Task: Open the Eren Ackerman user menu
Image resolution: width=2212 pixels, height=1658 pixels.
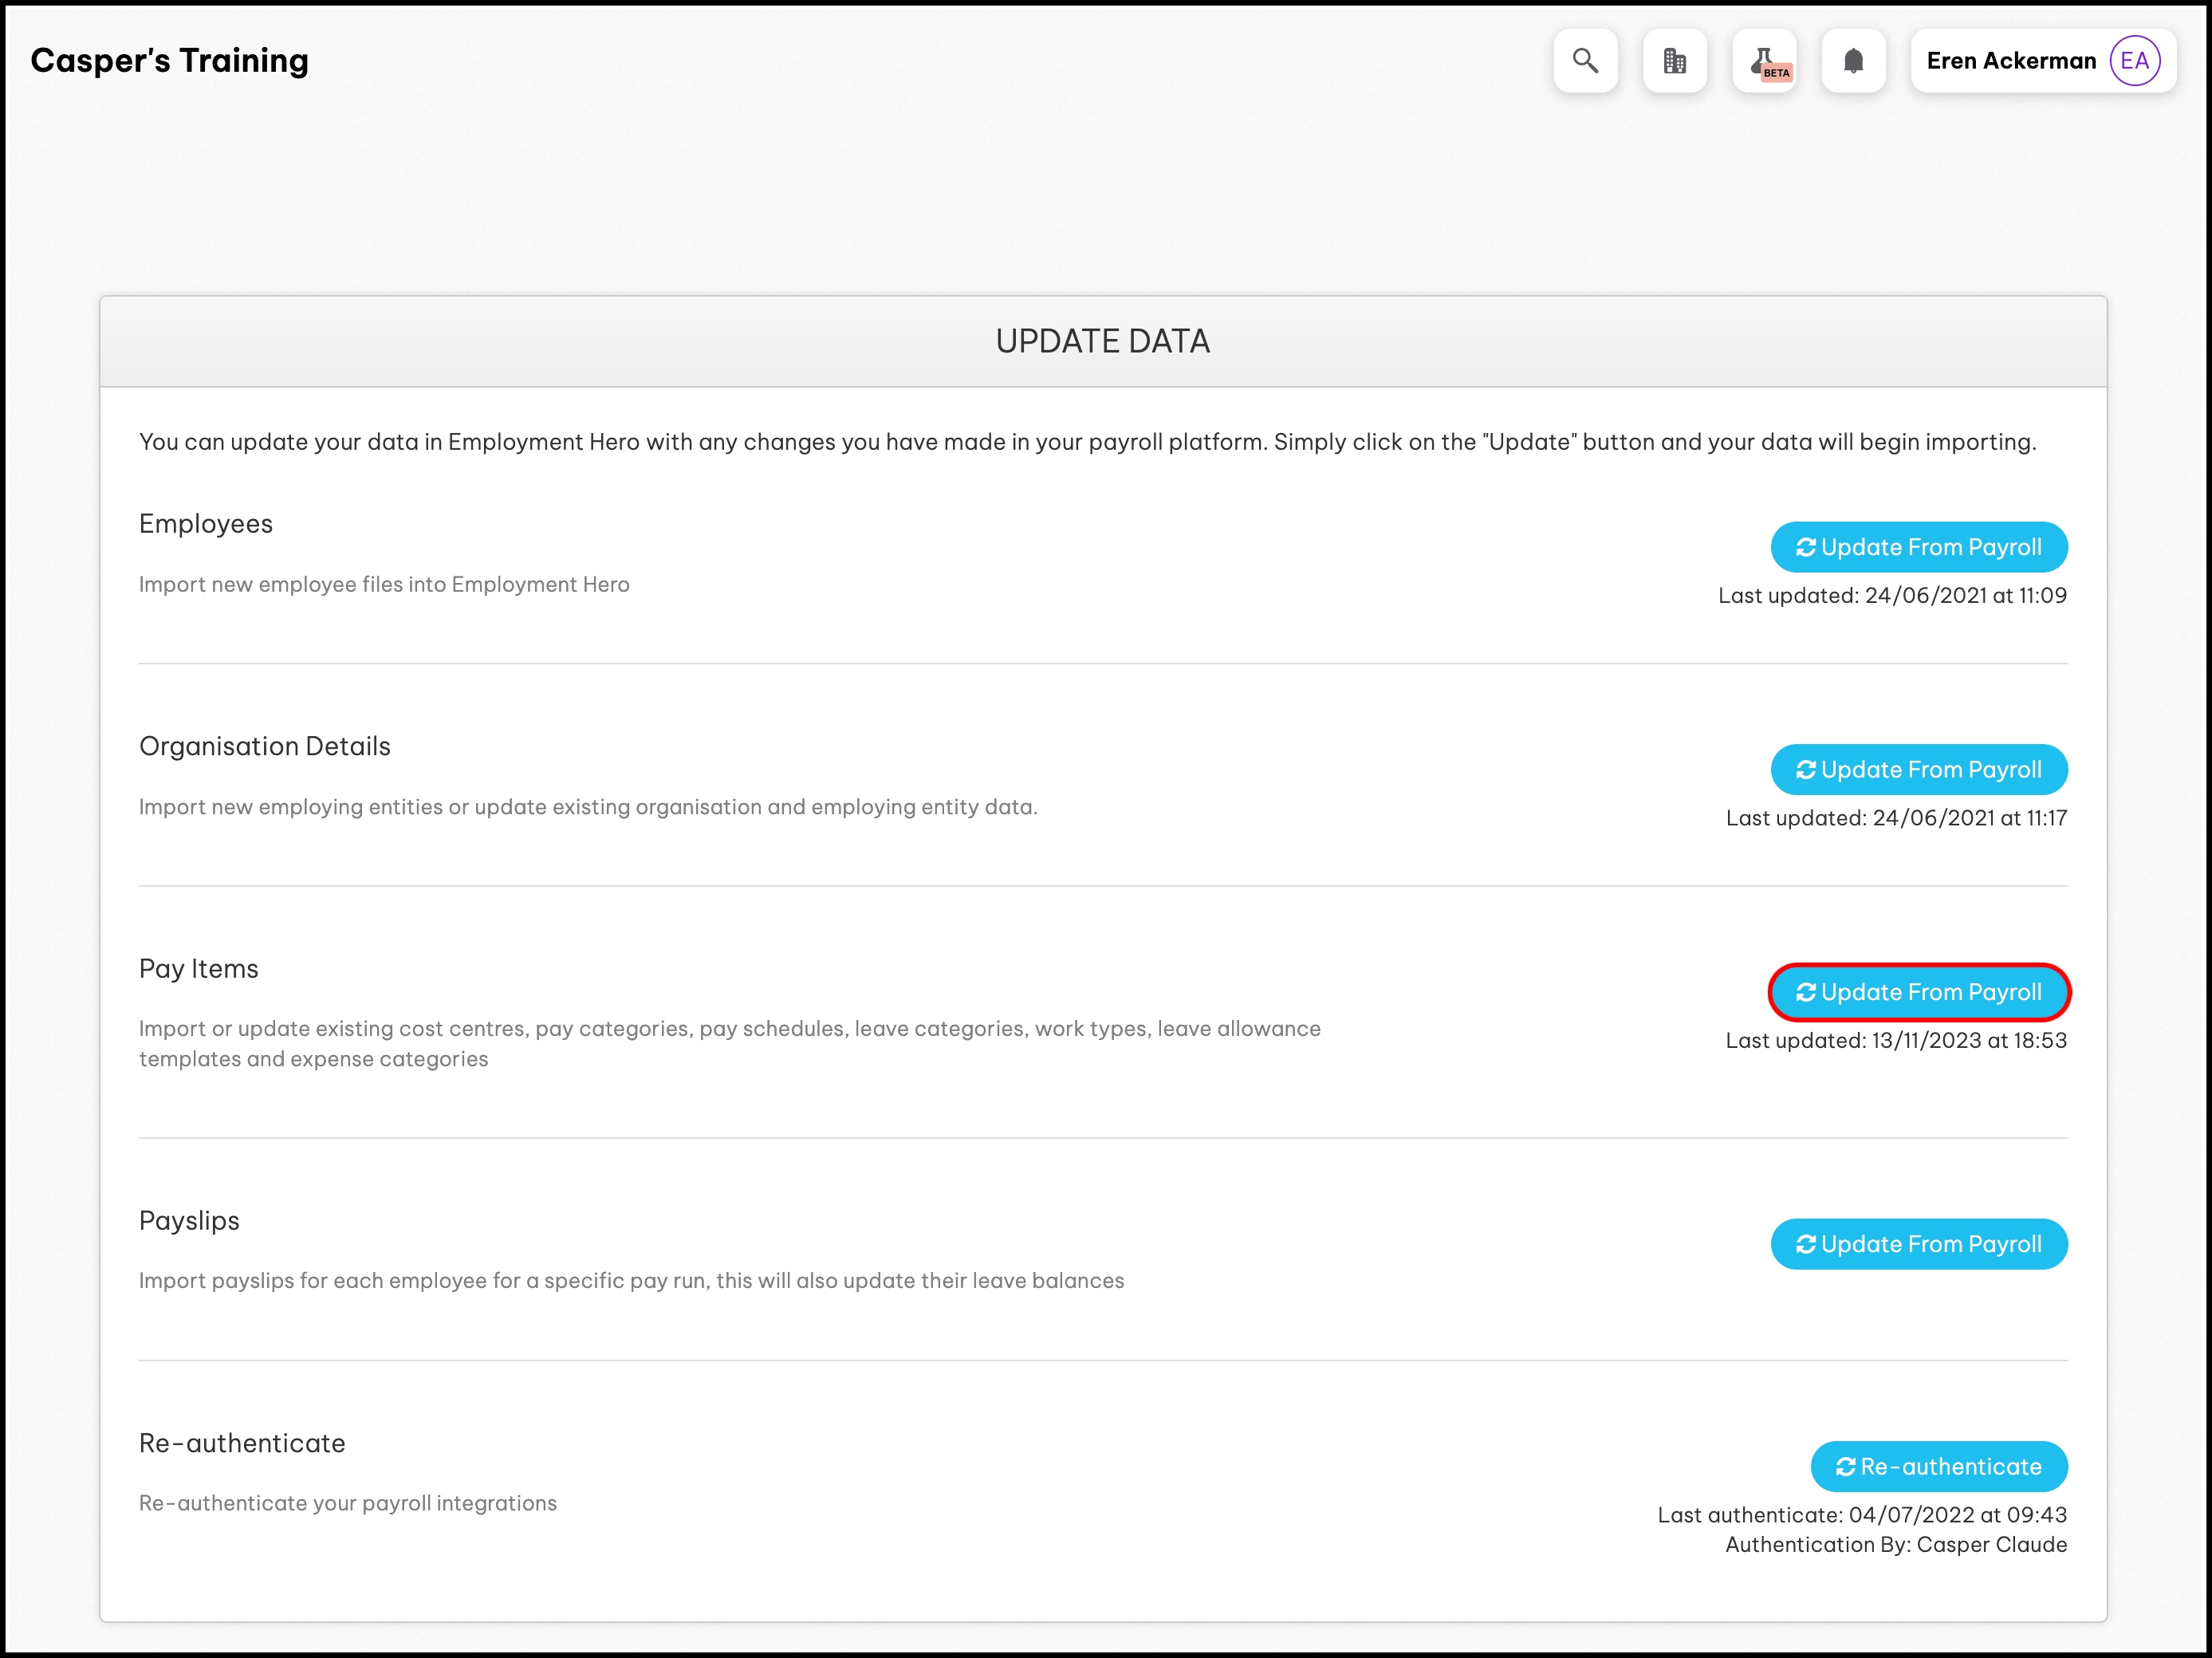Action: tap(2010, 61)
